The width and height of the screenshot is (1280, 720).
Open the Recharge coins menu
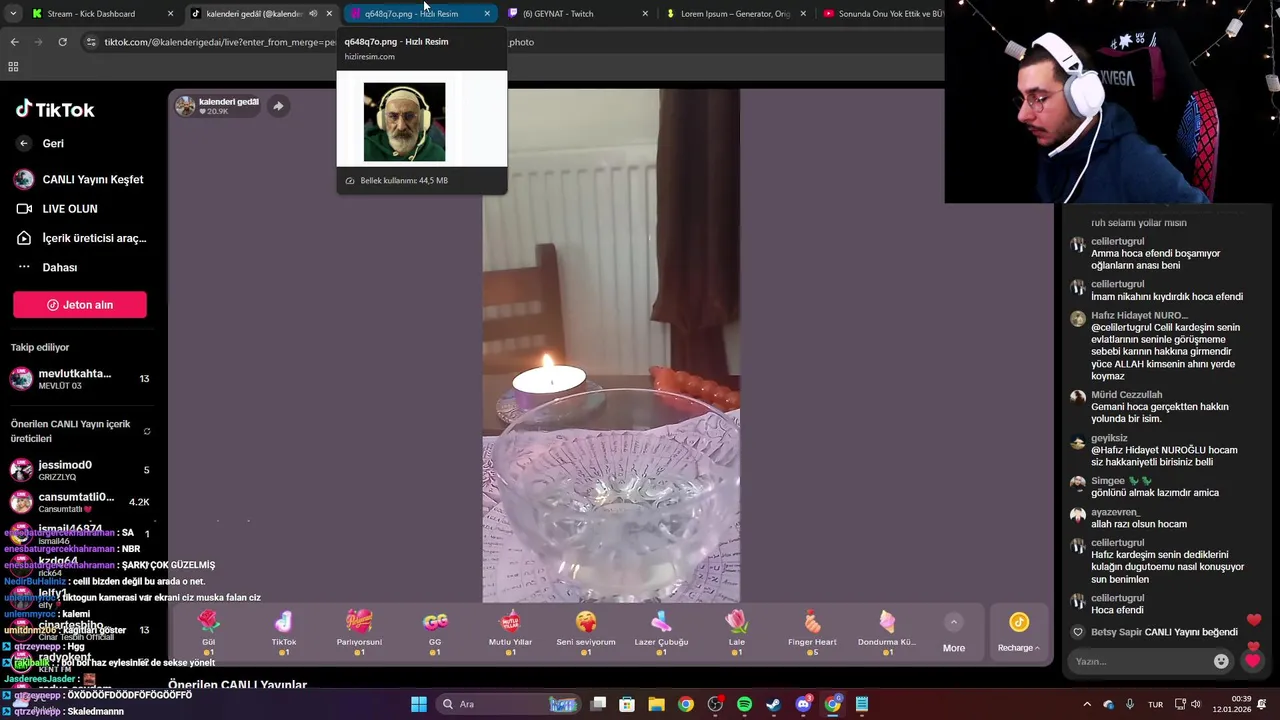pyautogui.click(x=1019, y=634)
